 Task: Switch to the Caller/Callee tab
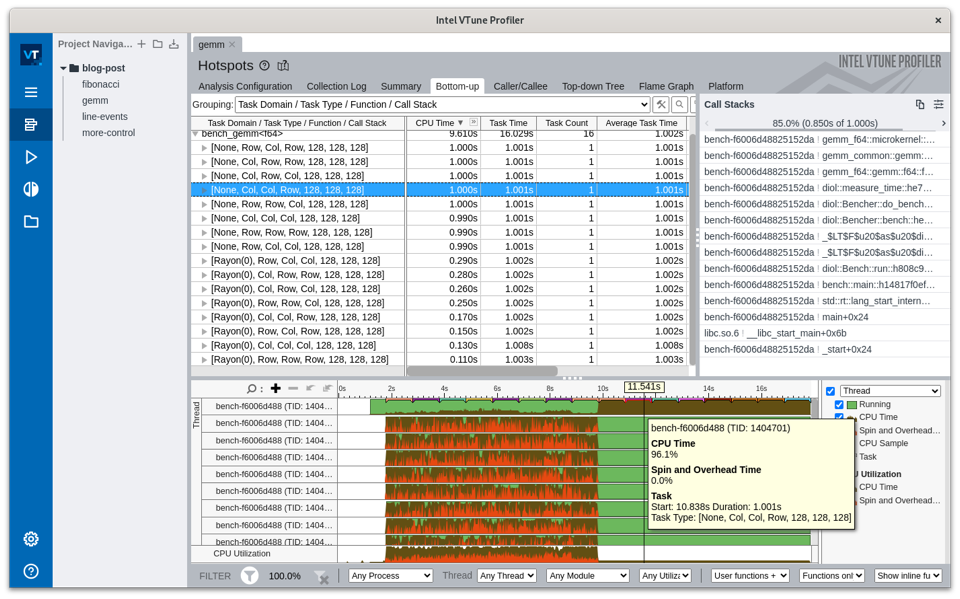pos(520,86)
